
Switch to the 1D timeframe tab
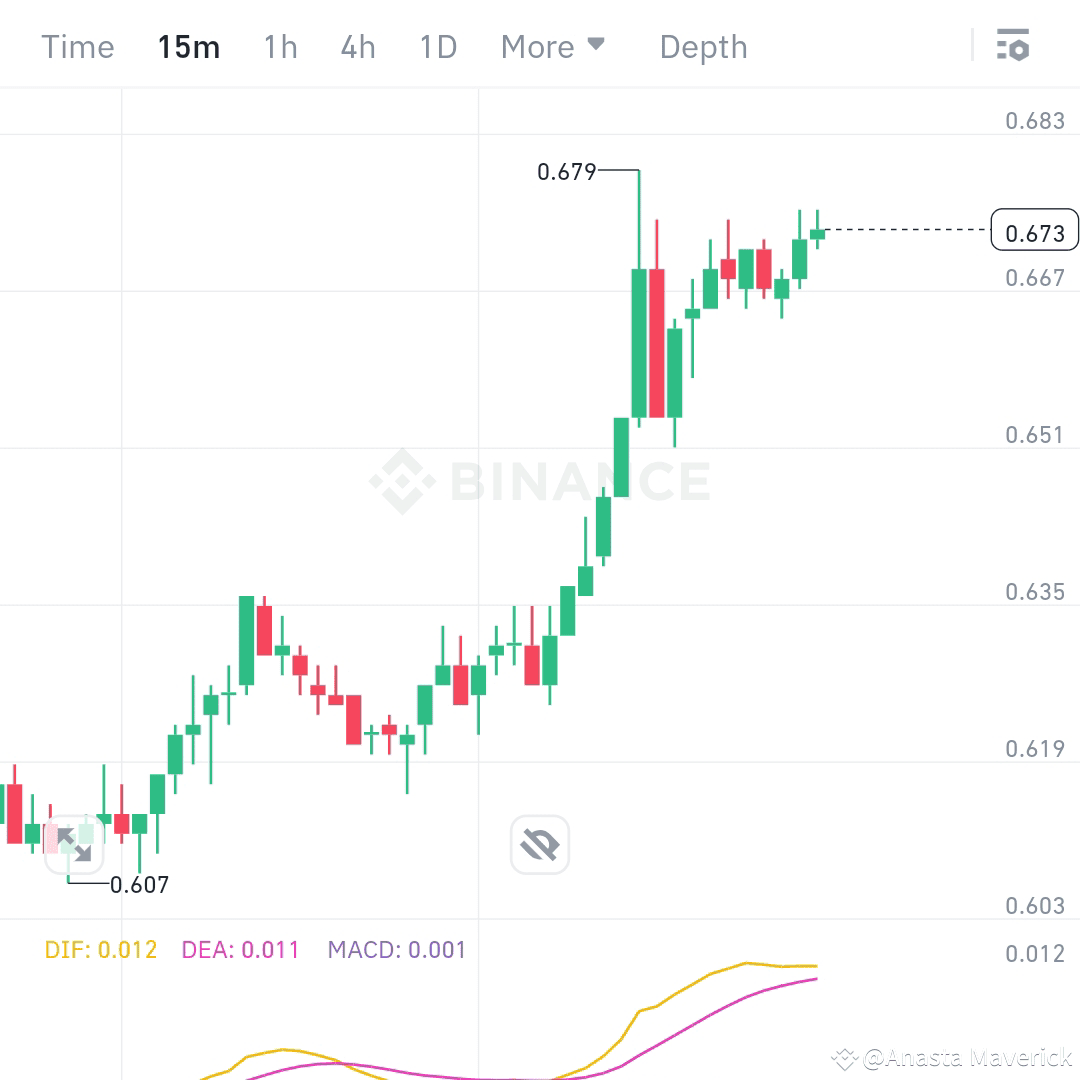(x=437, y=46)
